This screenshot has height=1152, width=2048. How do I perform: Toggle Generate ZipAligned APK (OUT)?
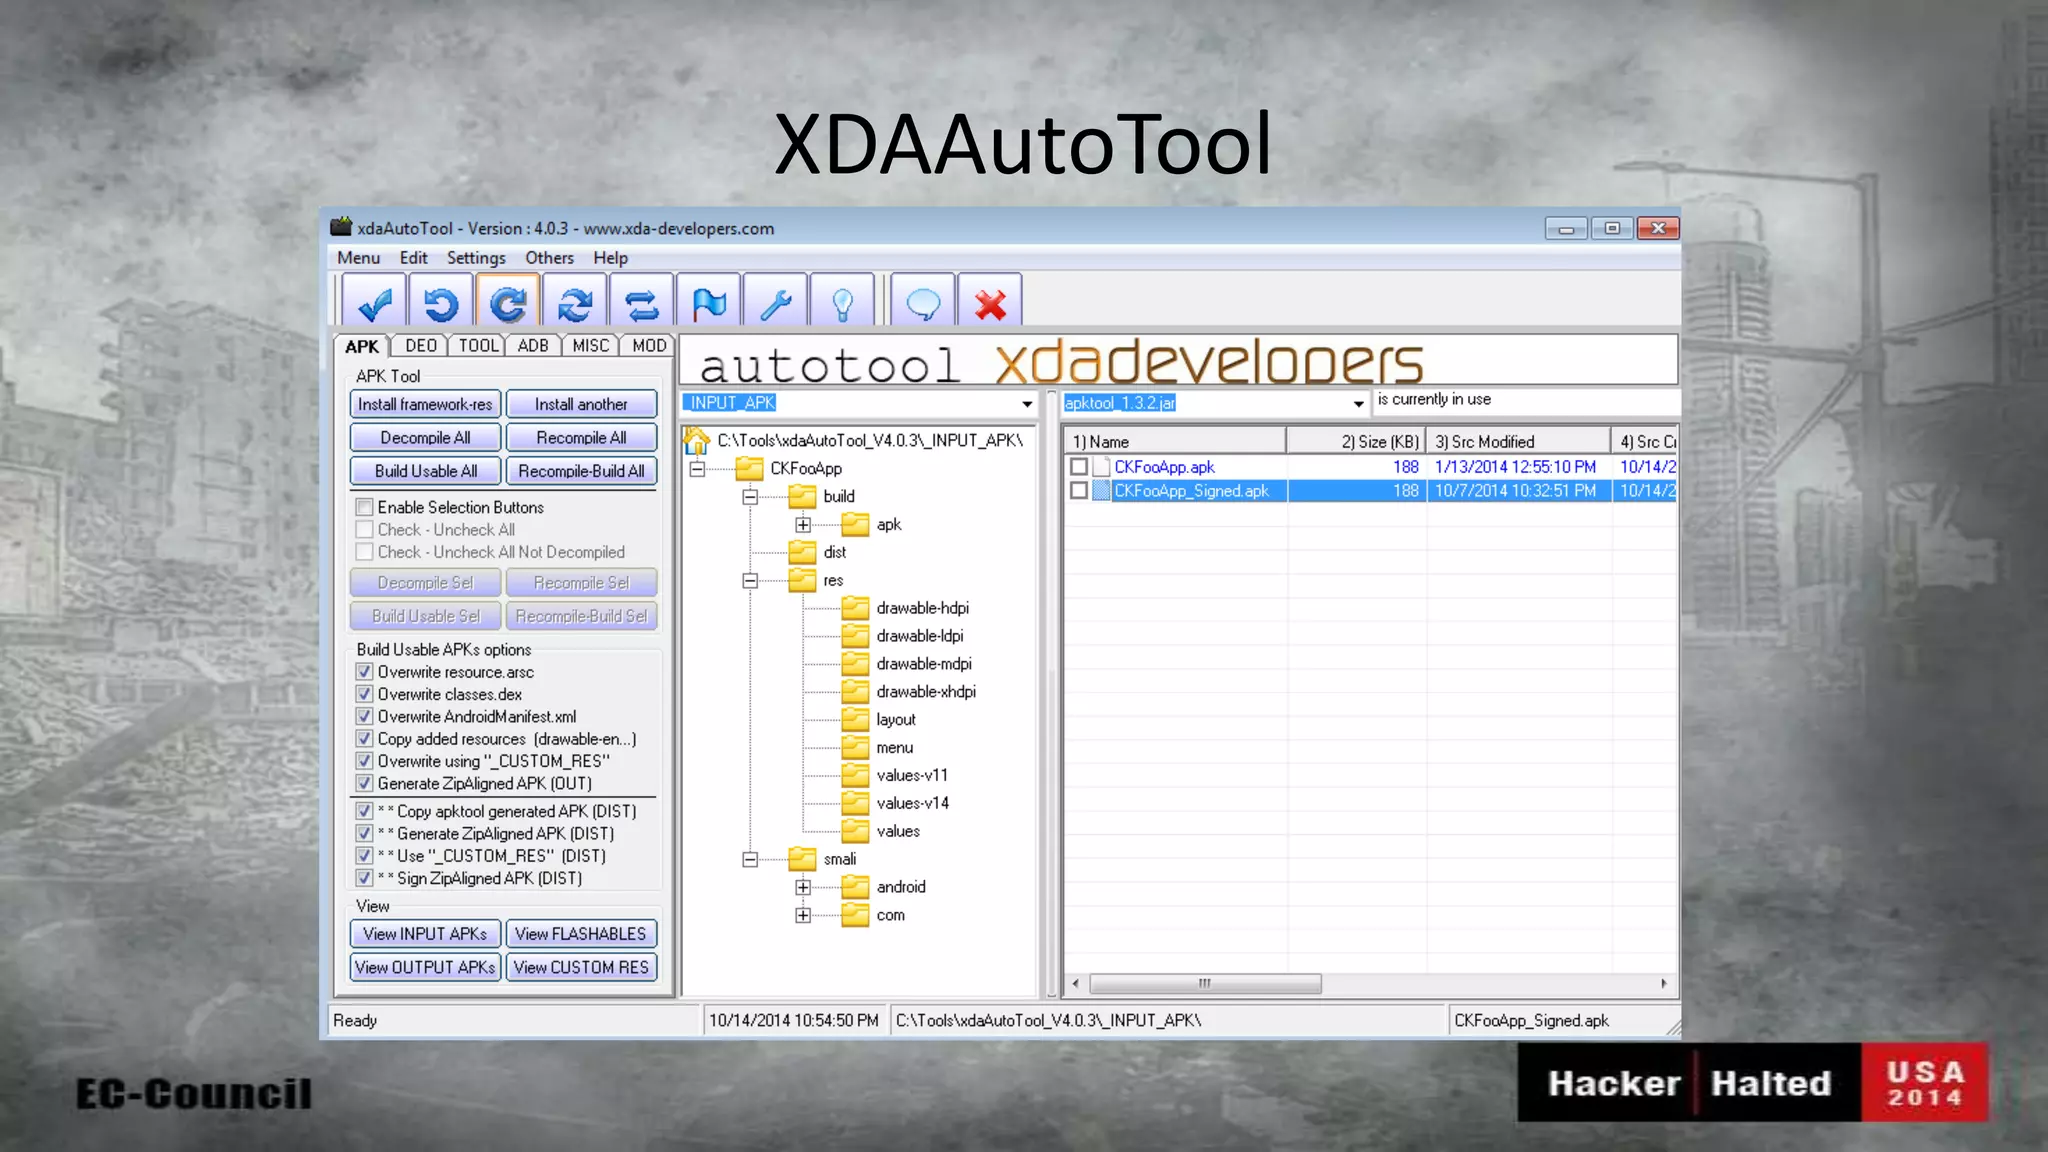[x=365, y=783]
